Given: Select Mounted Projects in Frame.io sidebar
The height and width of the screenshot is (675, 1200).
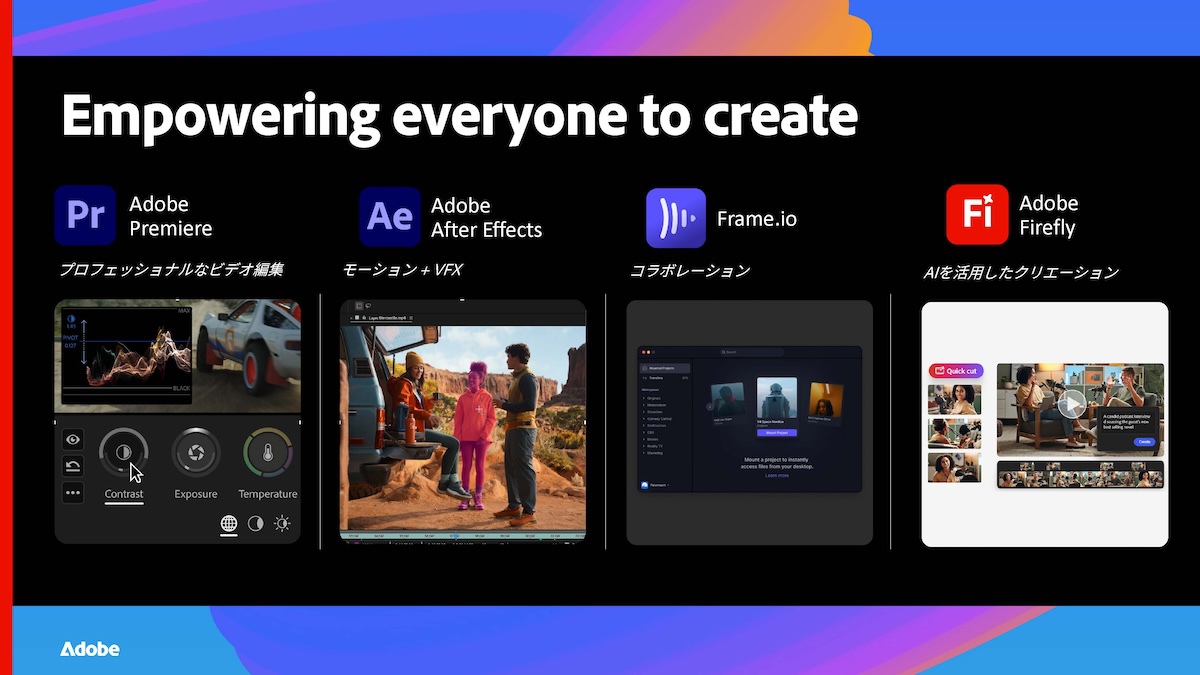Looking at the screenshot, I should (661, 368).
